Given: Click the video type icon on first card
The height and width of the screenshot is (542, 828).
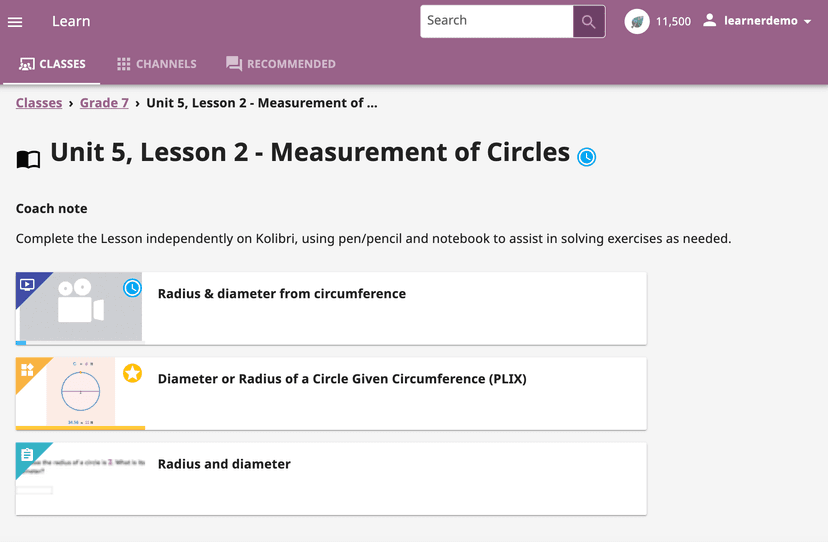Looking at the screenshot, I should [x=27, y=284].
